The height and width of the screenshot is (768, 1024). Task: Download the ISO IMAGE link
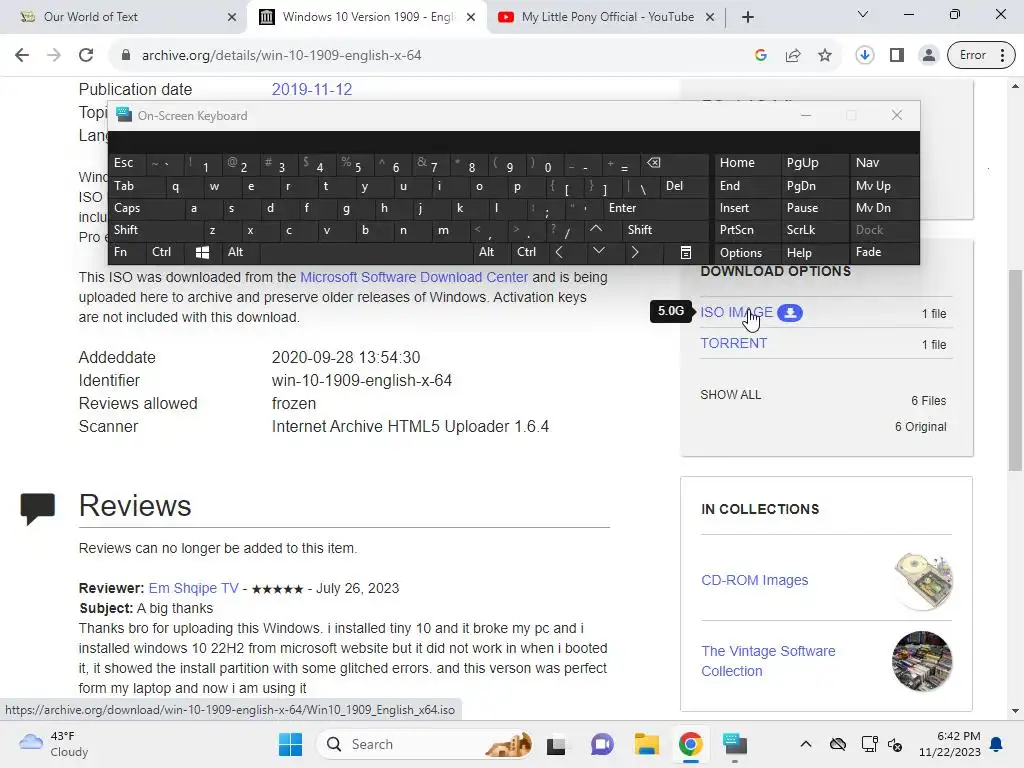coord(737,313)
